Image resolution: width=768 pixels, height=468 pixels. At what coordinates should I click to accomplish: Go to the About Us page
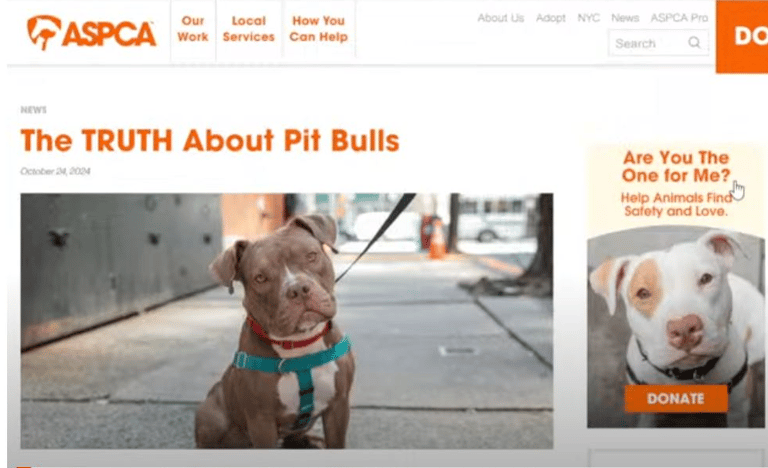point(501,18)
